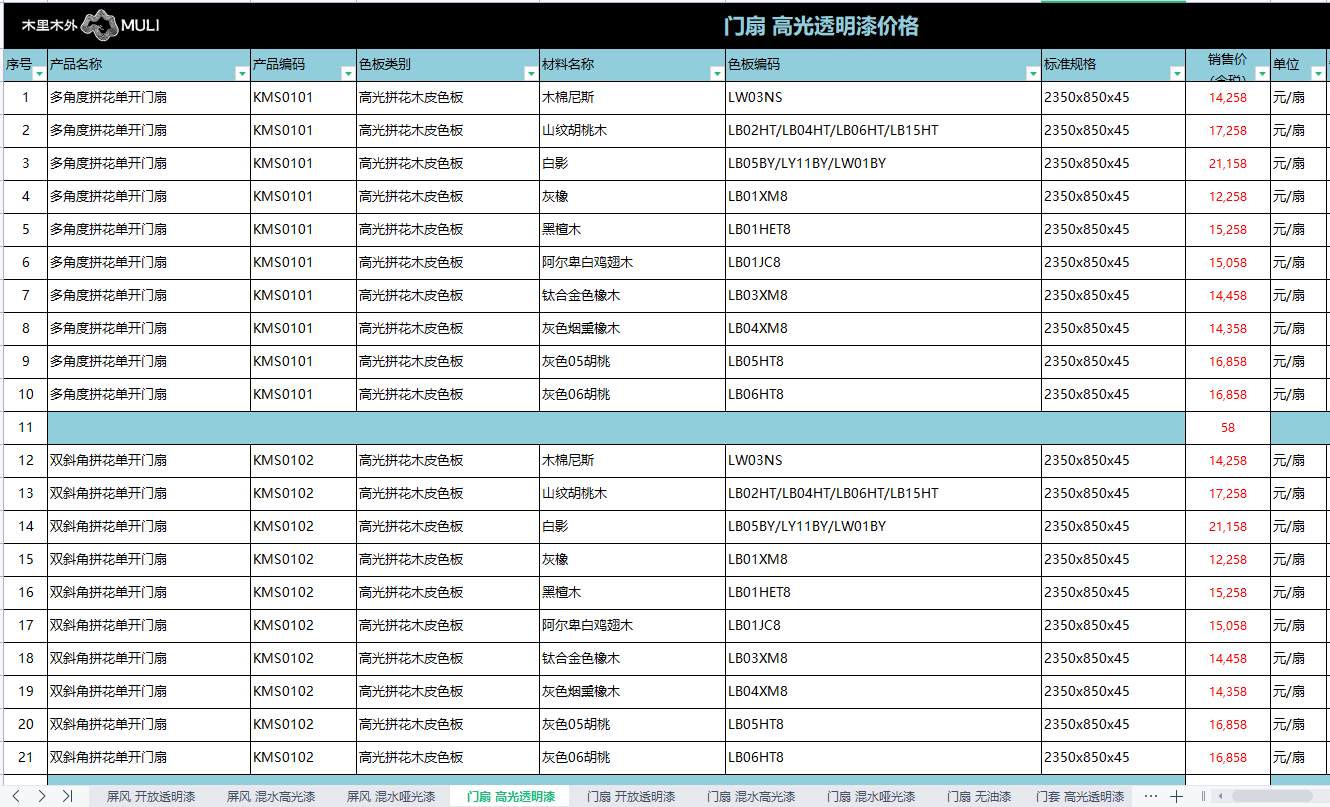1330x807 pixels.
Task: Select row 3 code LB05BY/LY11BY/LW01BY
Action: coord(884,164)
